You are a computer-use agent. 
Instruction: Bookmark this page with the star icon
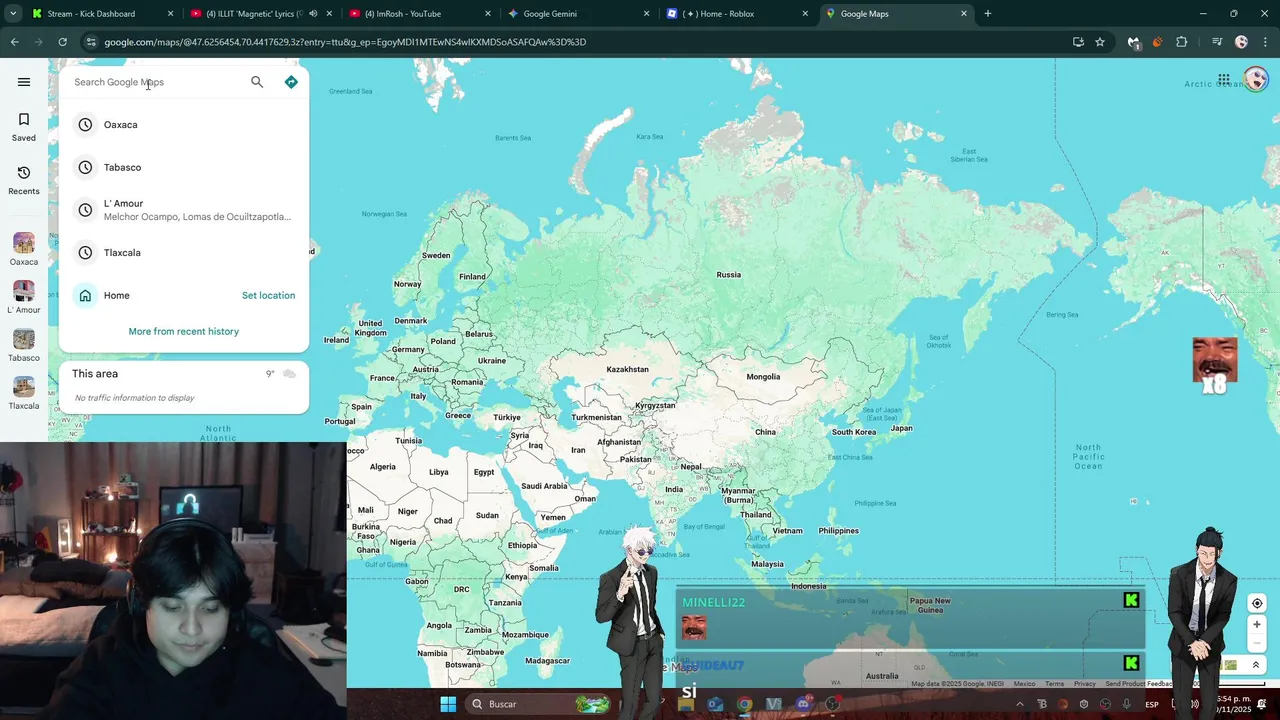[1100, 42]
